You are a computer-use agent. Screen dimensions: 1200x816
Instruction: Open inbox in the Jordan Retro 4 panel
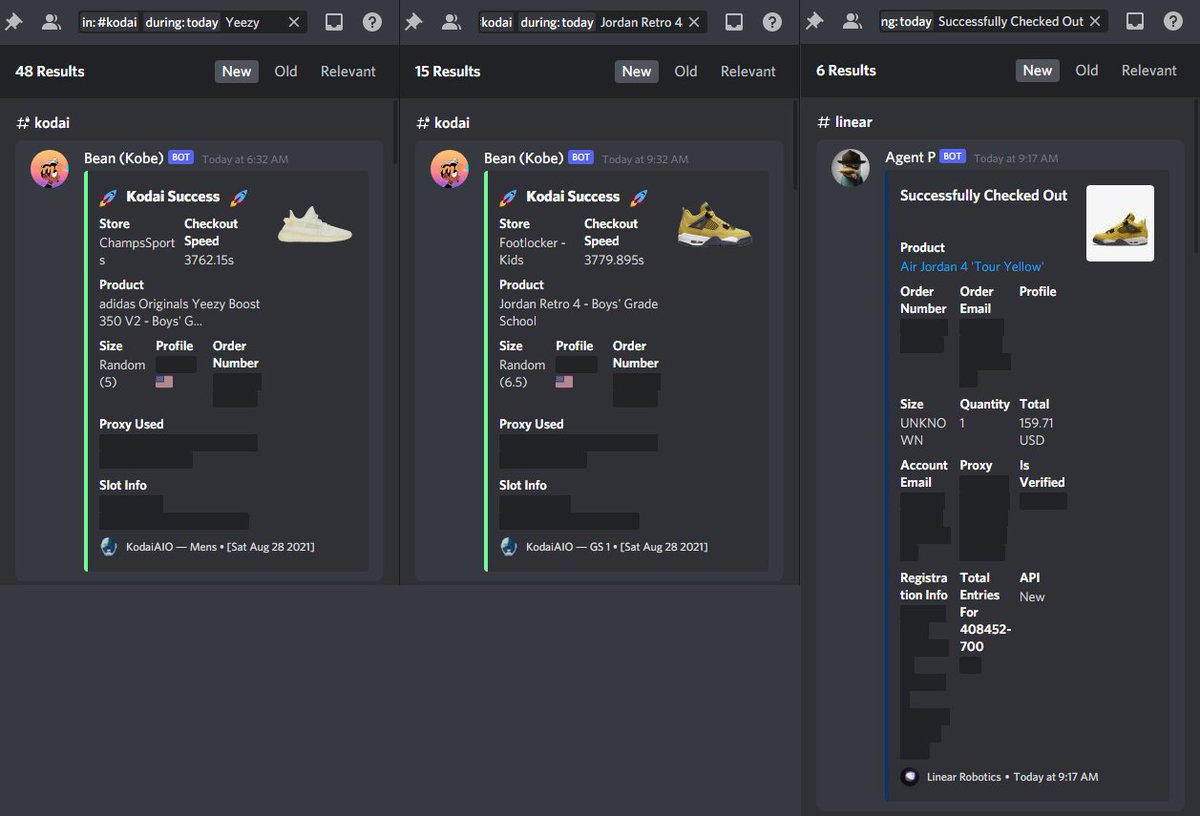point(734,22)
